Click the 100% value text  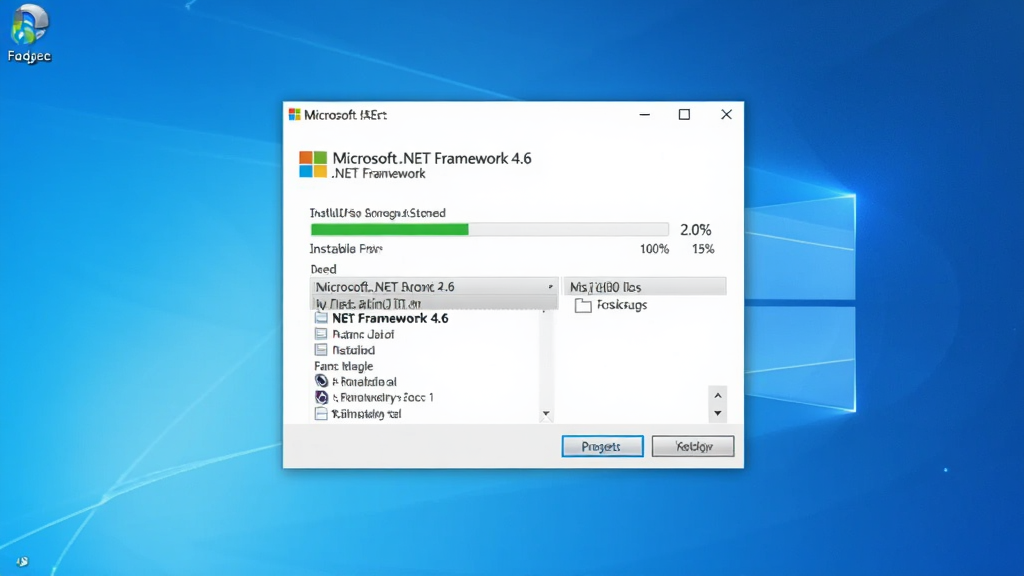pyautogui.click(x=654, y=249)
